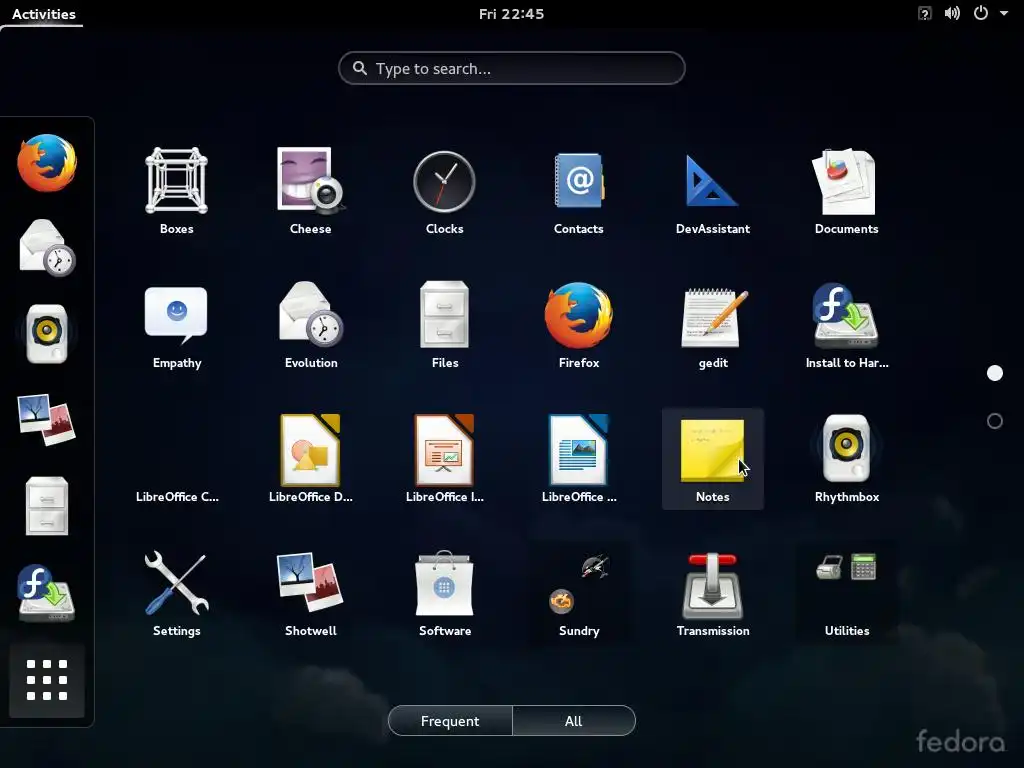This screenshot has width=1024, height=768.
Task: Launch LibreOffice Impress
Action: [x=444, y=458]
